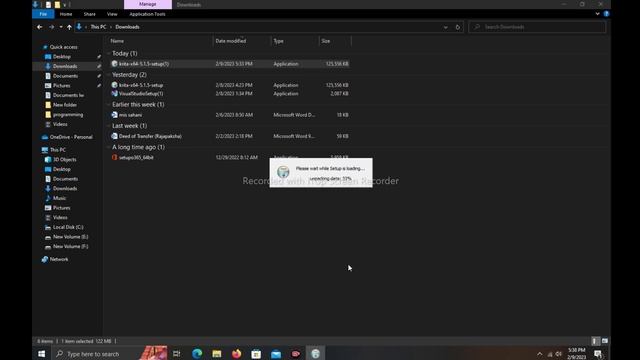Open Quick access in navigation pane

tap(63, 47)
